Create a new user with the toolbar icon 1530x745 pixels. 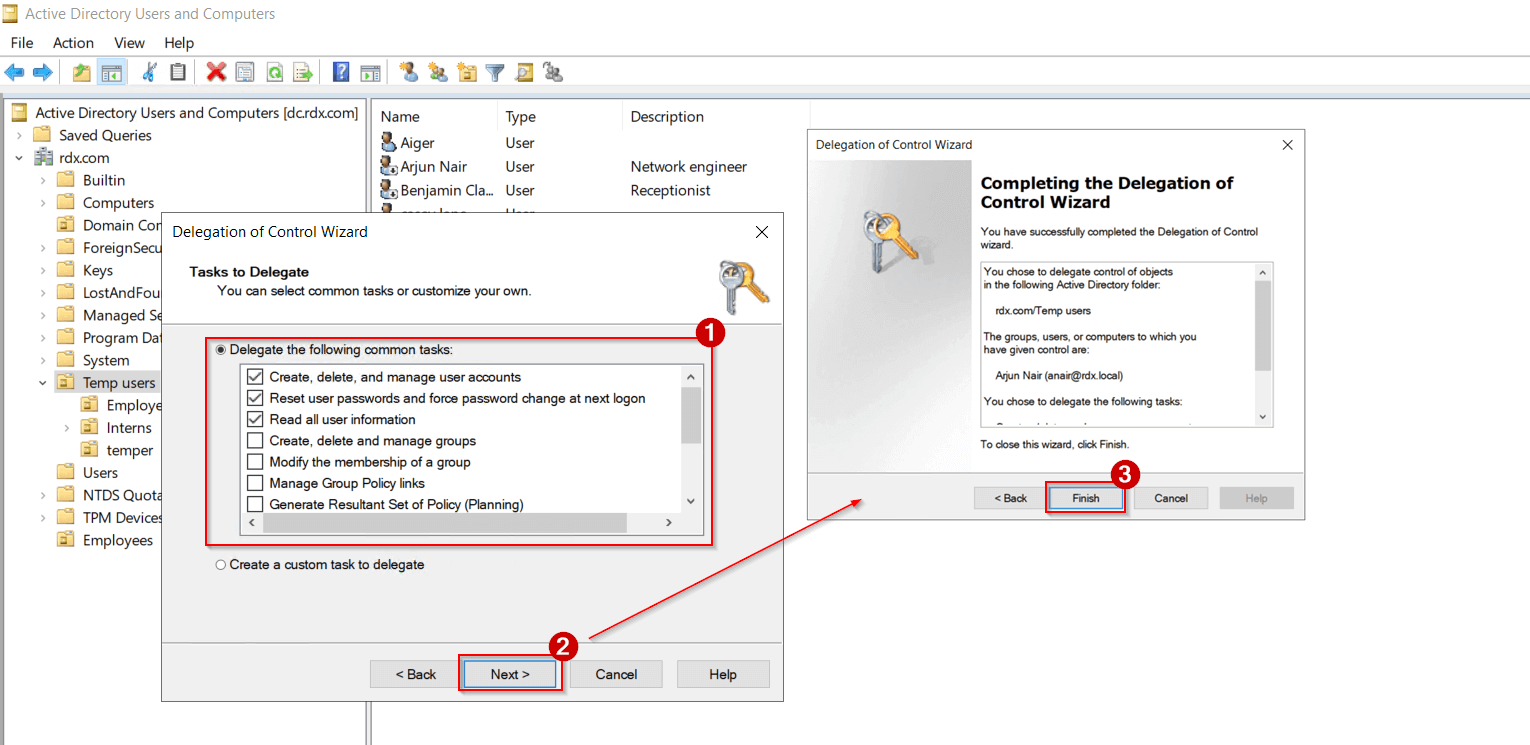408,71
